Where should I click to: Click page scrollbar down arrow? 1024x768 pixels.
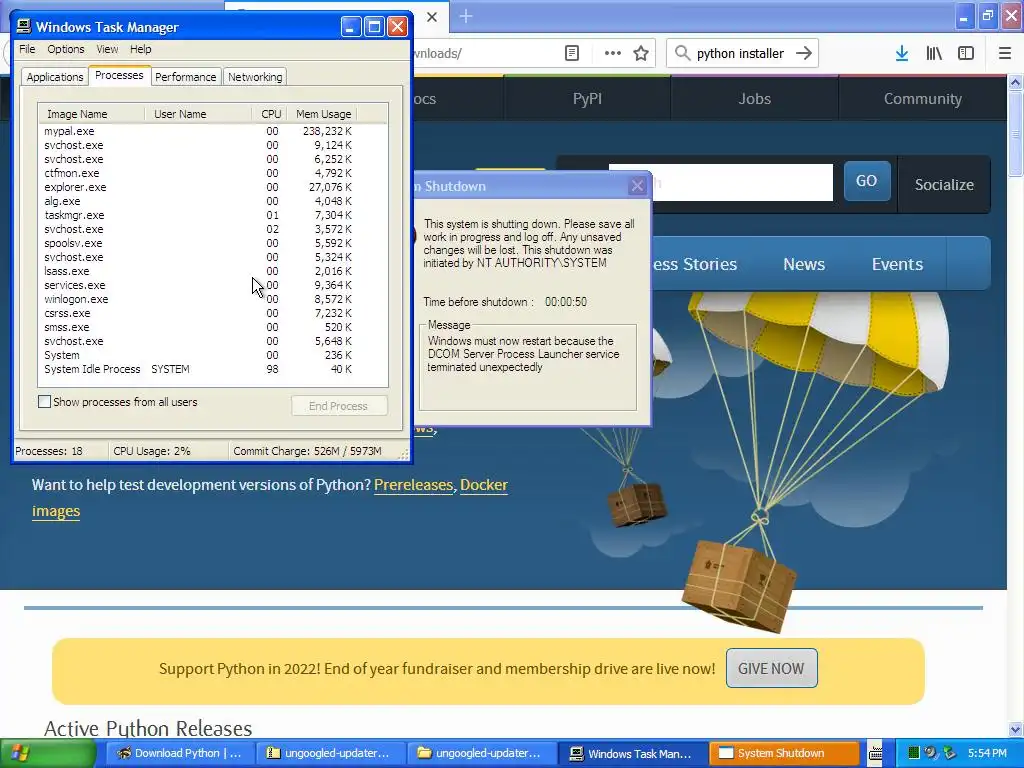(x=1015, y=729)
